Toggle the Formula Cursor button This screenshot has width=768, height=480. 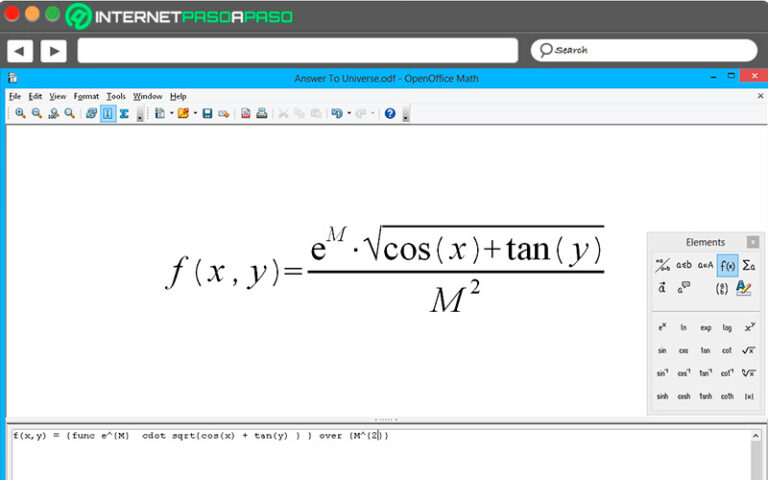click(107, 114)
